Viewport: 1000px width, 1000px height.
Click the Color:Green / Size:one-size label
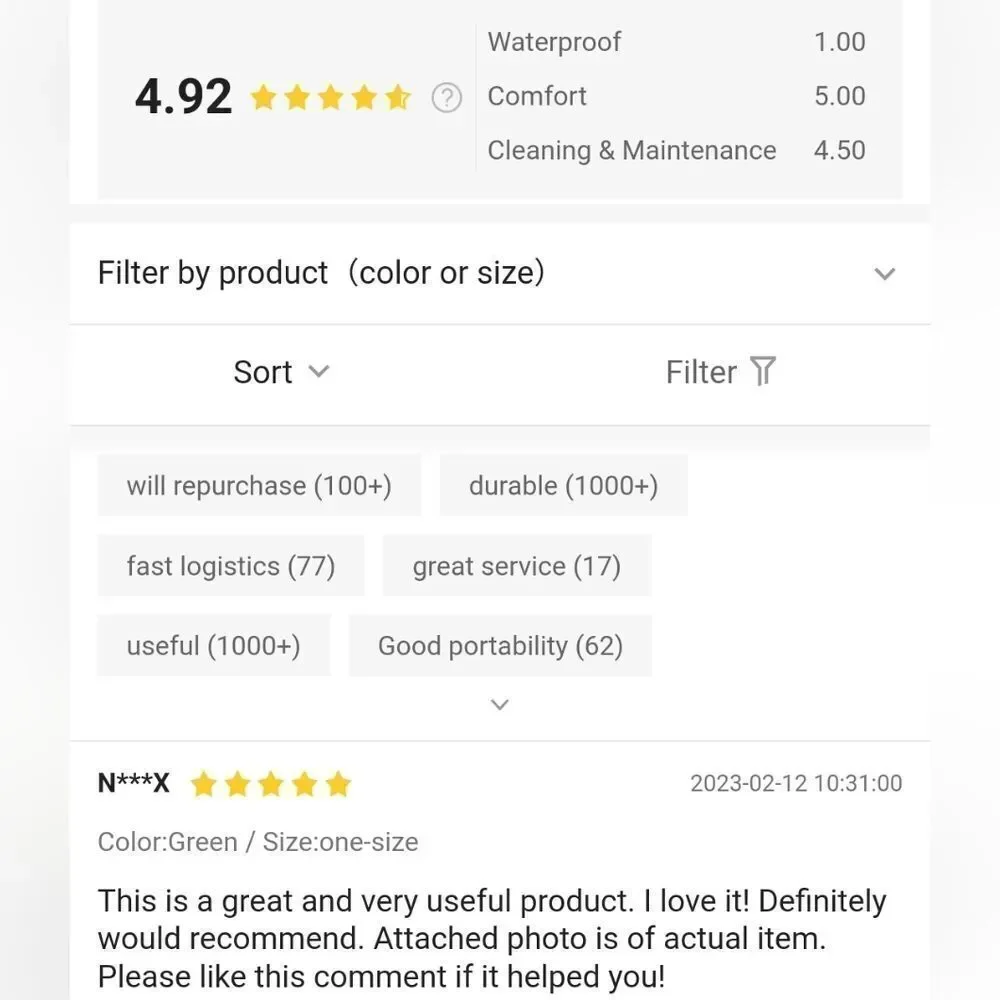pos(258,842)
